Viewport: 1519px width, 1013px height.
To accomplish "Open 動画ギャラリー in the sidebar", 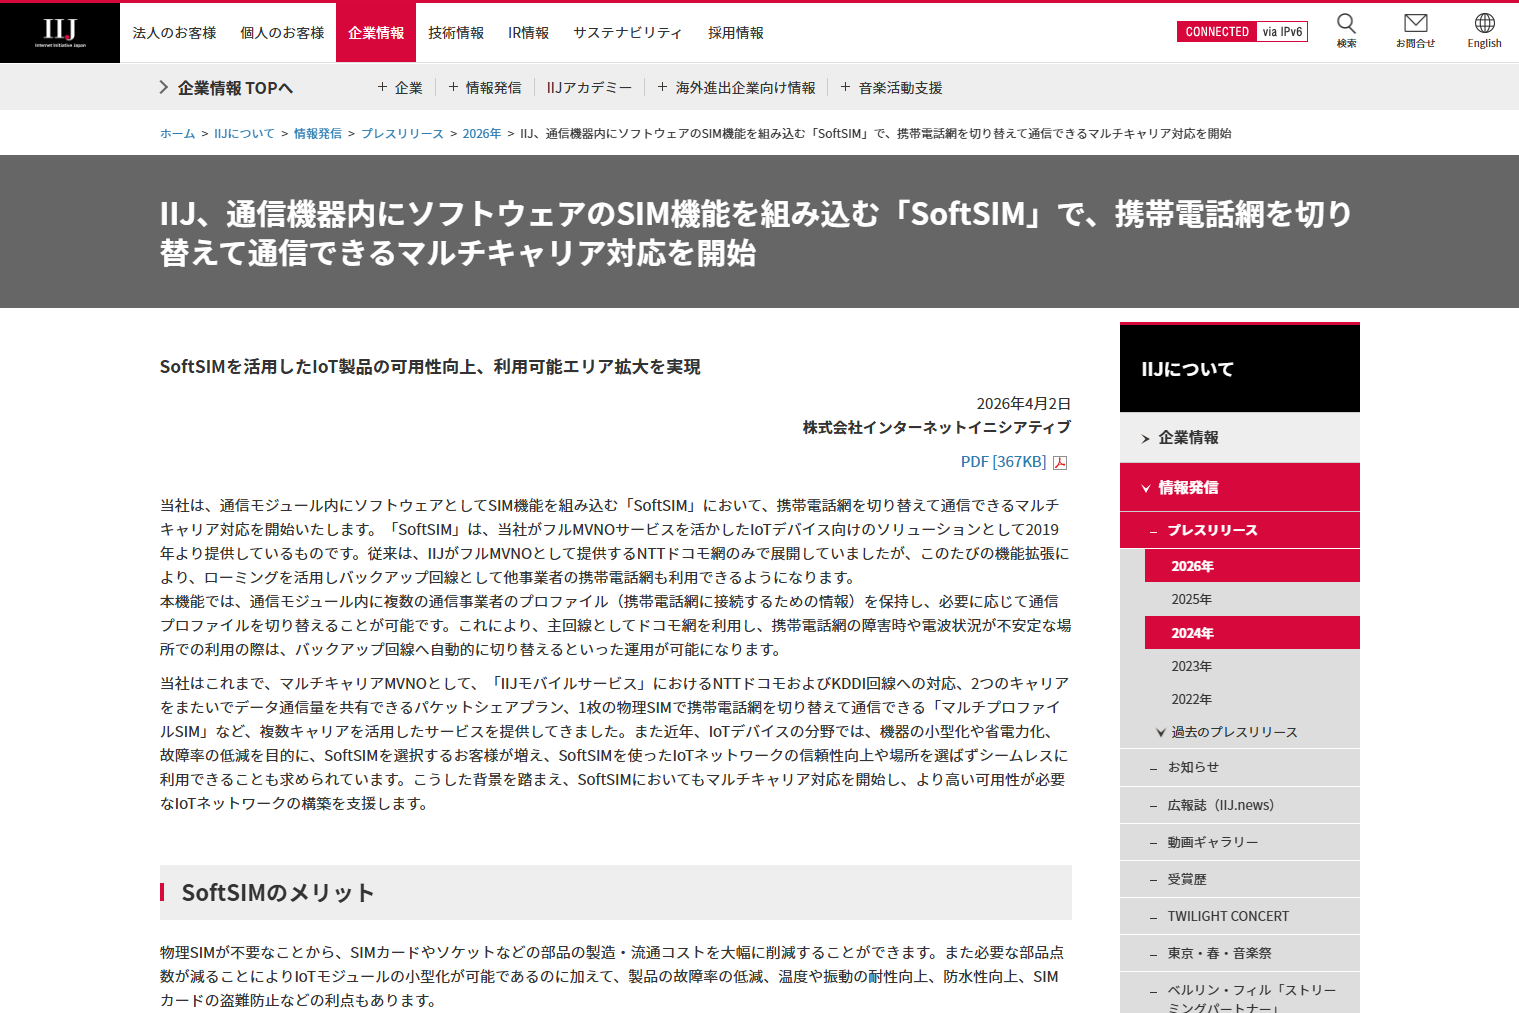I will pos(1240,842).
